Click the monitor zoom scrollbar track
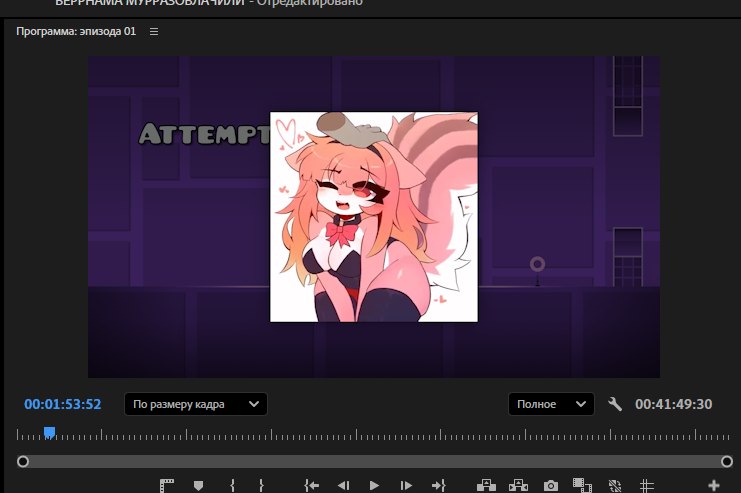The width and height of the screenshot is (741, 493). pyautogui.click(x=375, y=461)
